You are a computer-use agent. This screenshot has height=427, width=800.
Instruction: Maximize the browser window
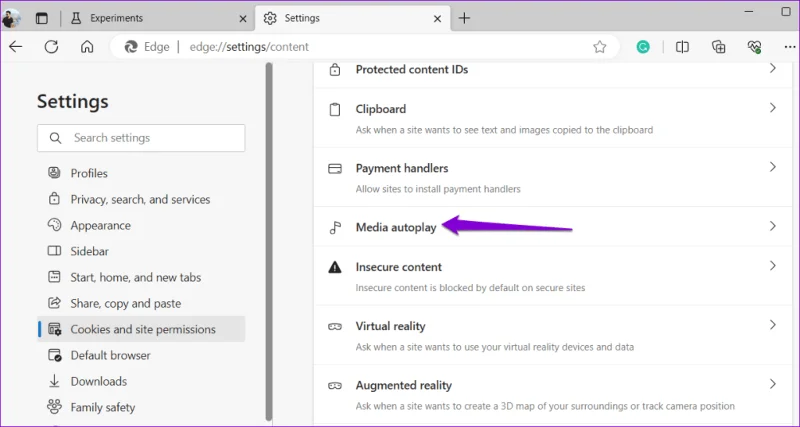[x=786, y=12]
